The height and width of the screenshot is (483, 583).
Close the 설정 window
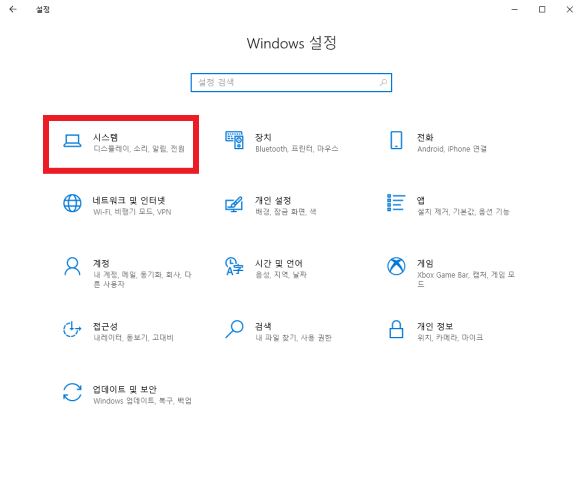(570, 9)
